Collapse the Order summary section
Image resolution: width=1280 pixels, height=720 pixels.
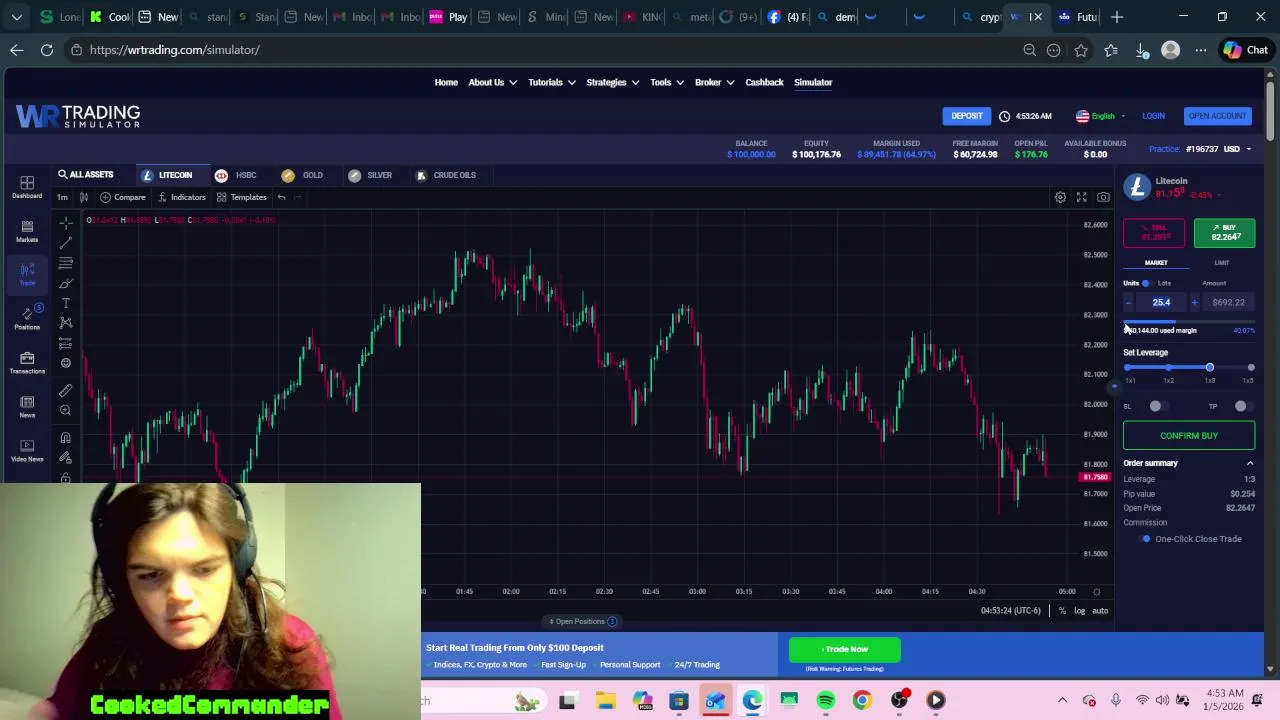tap(1250, 463)
